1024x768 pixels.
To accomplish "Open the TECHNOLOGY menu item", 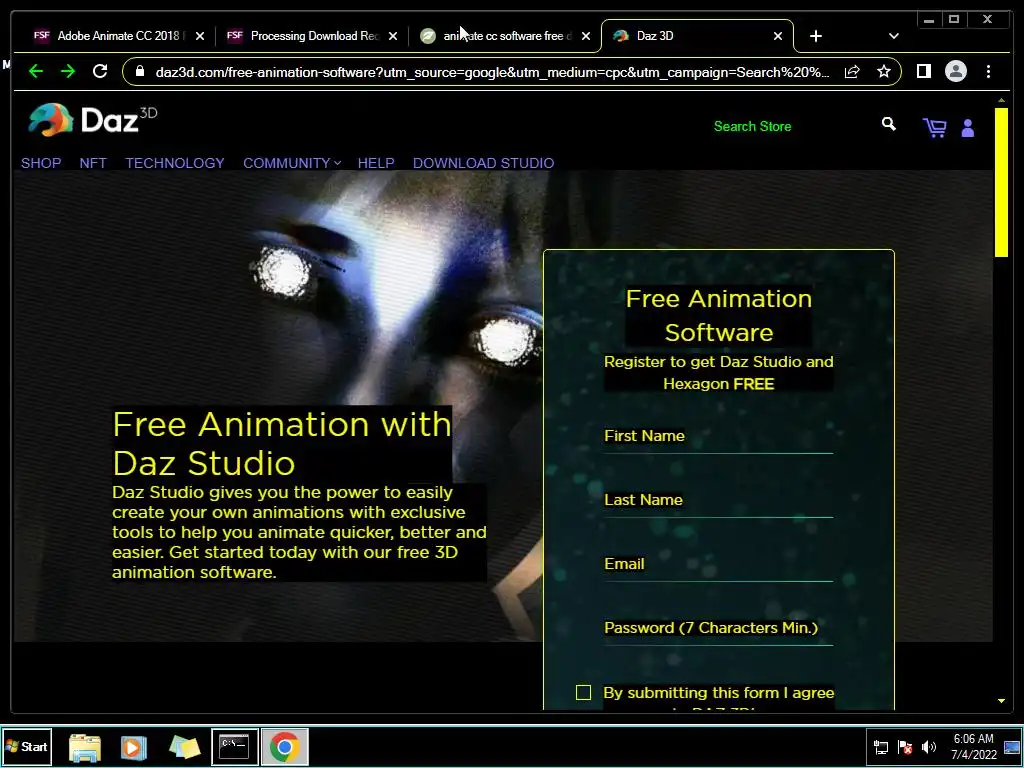I will tap(175, 163).
